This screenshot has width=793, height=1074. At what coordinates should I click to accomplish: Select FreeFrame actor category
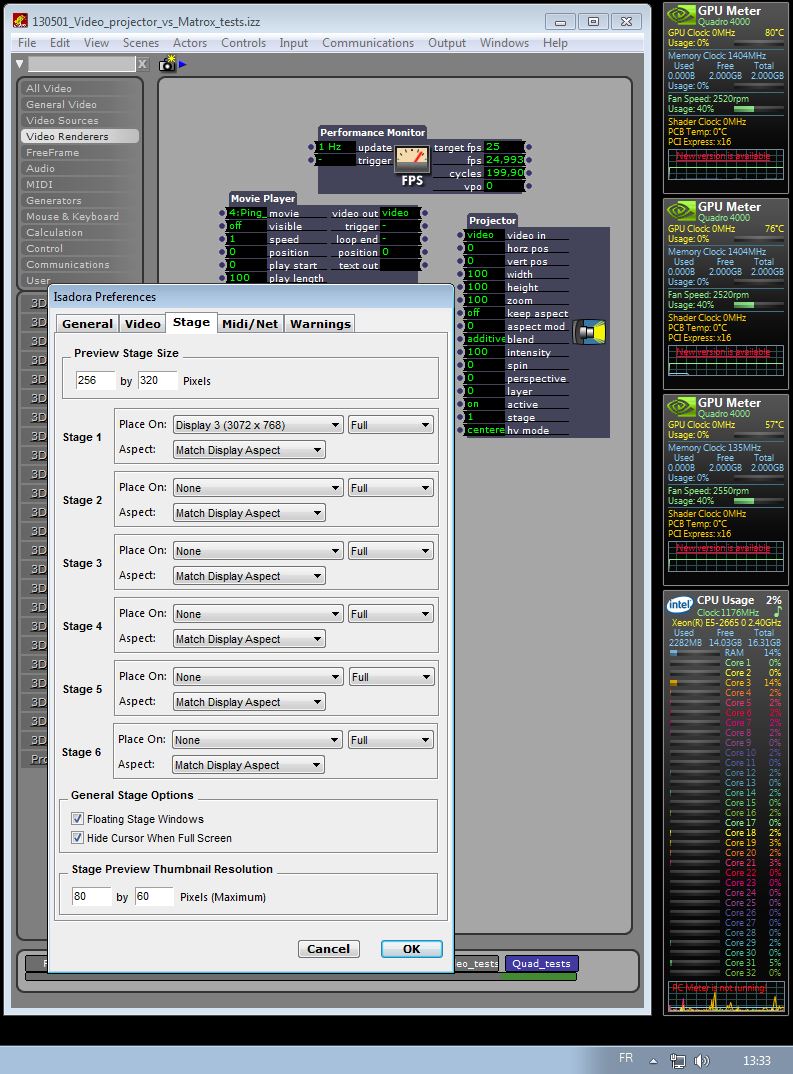point(80,152)
